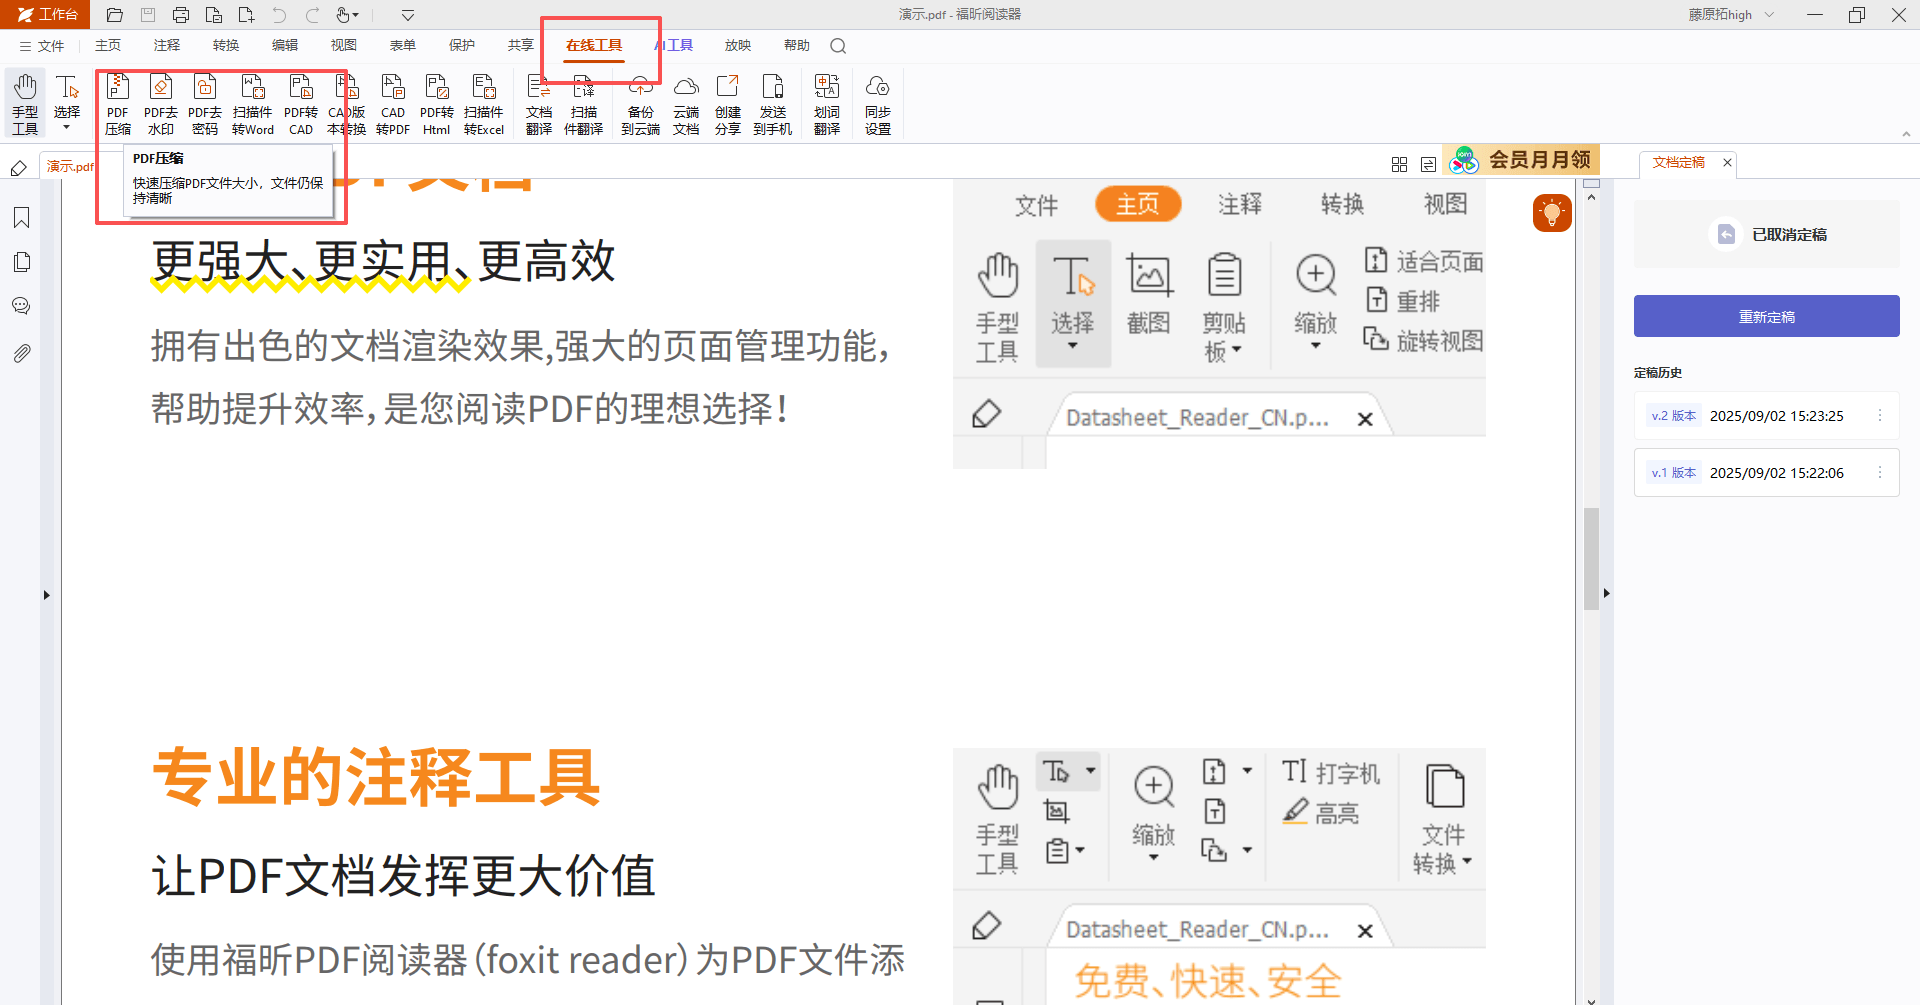Image resolution: width=1920 pixels, height=1005 pixels.
Task: Start 文档翻译 document translation
Action: click(x=539, y=104)
